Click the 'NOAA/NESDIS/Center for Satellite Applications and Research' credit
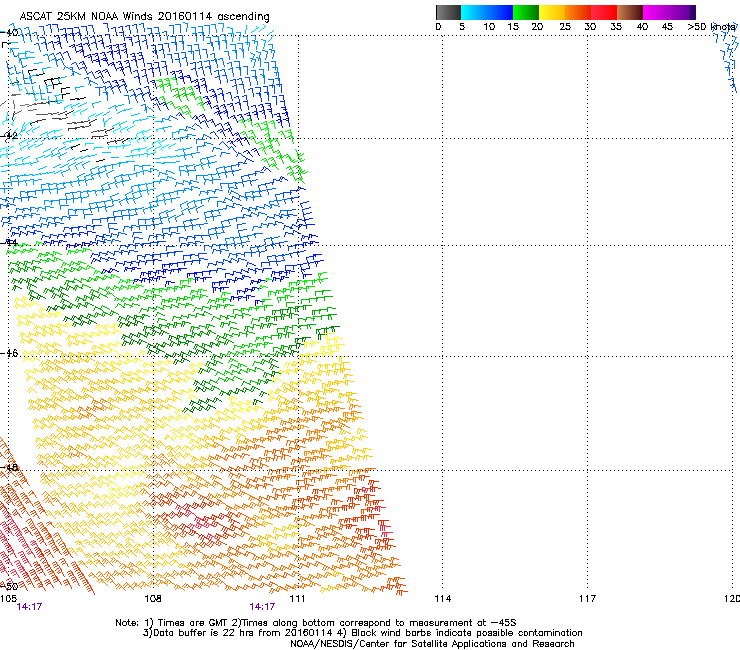740x650 pixels. [x=432, y=644]
